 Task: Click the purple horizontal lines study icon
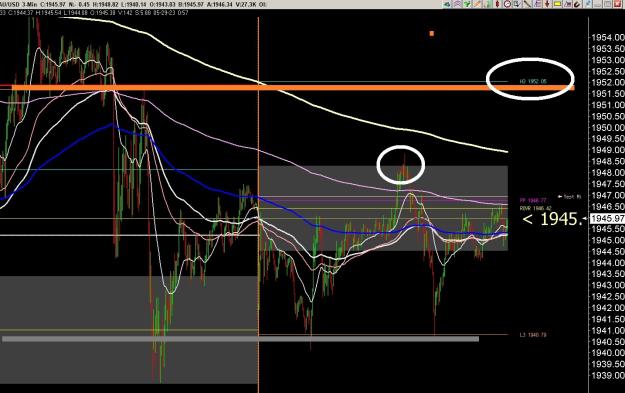click(537, 4)
